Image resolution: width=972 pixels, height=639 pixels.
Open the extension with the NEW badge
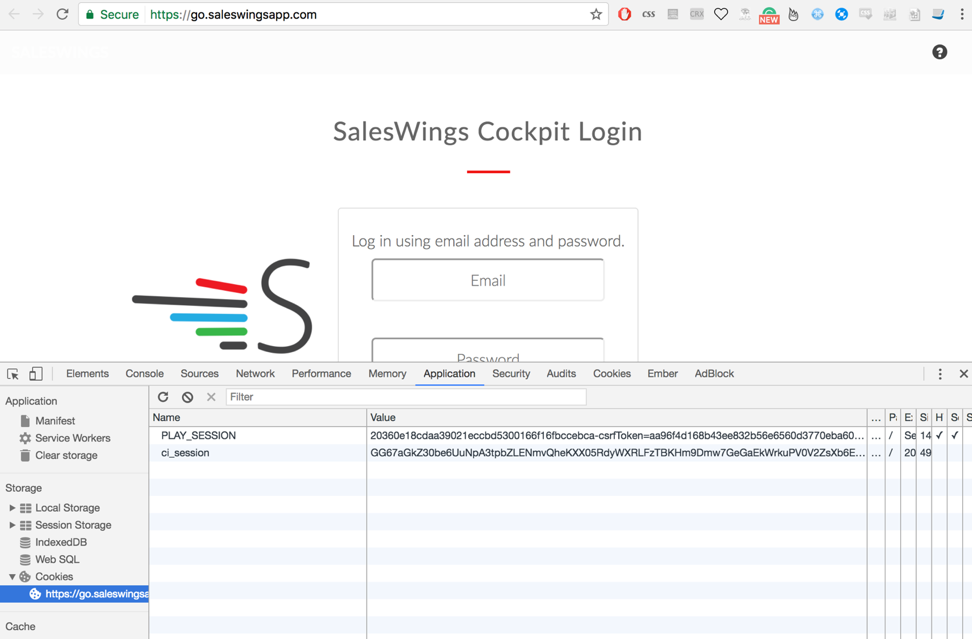tap(769, 15)
